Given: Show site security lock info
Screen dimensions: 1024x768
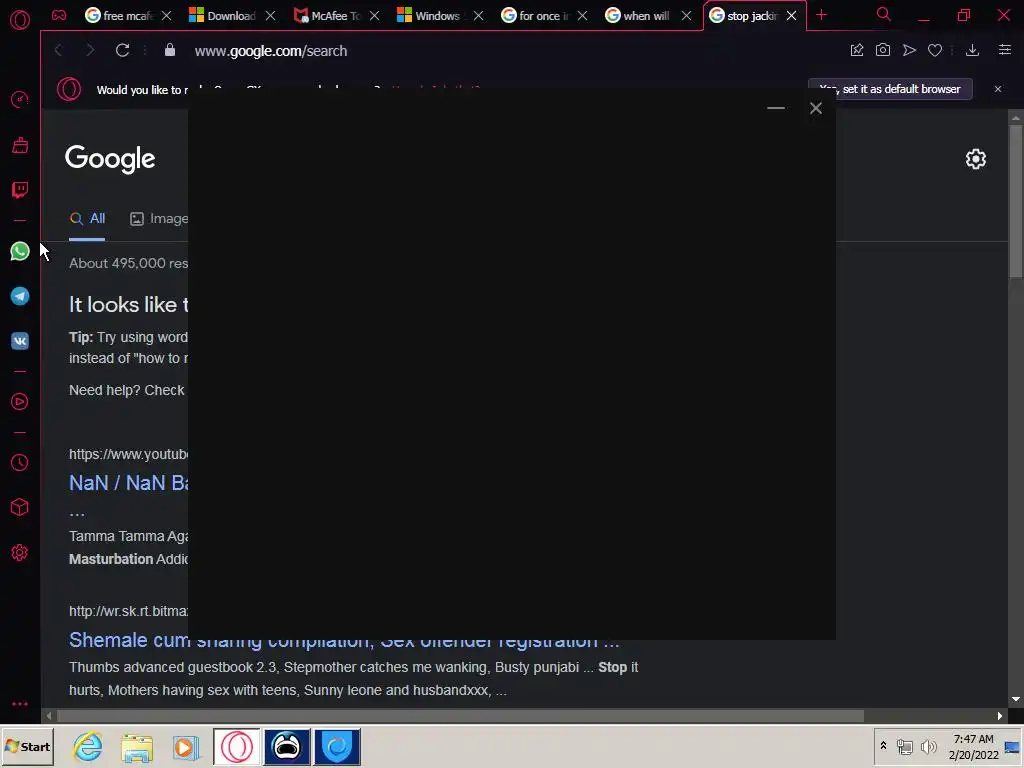Looking at the screenshot, I should (x=170, y=50).
